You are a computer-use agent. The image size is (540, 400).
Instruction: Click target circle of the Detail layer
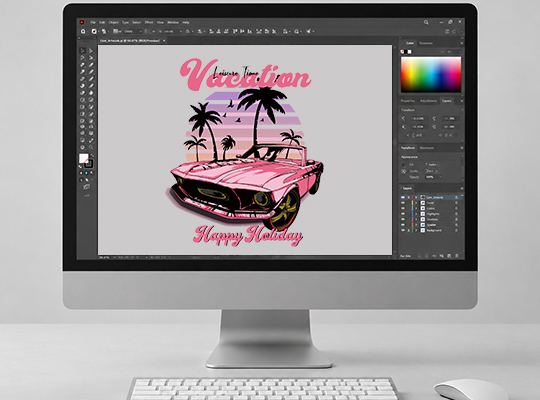pyautogui.click(x=456, y=203)
